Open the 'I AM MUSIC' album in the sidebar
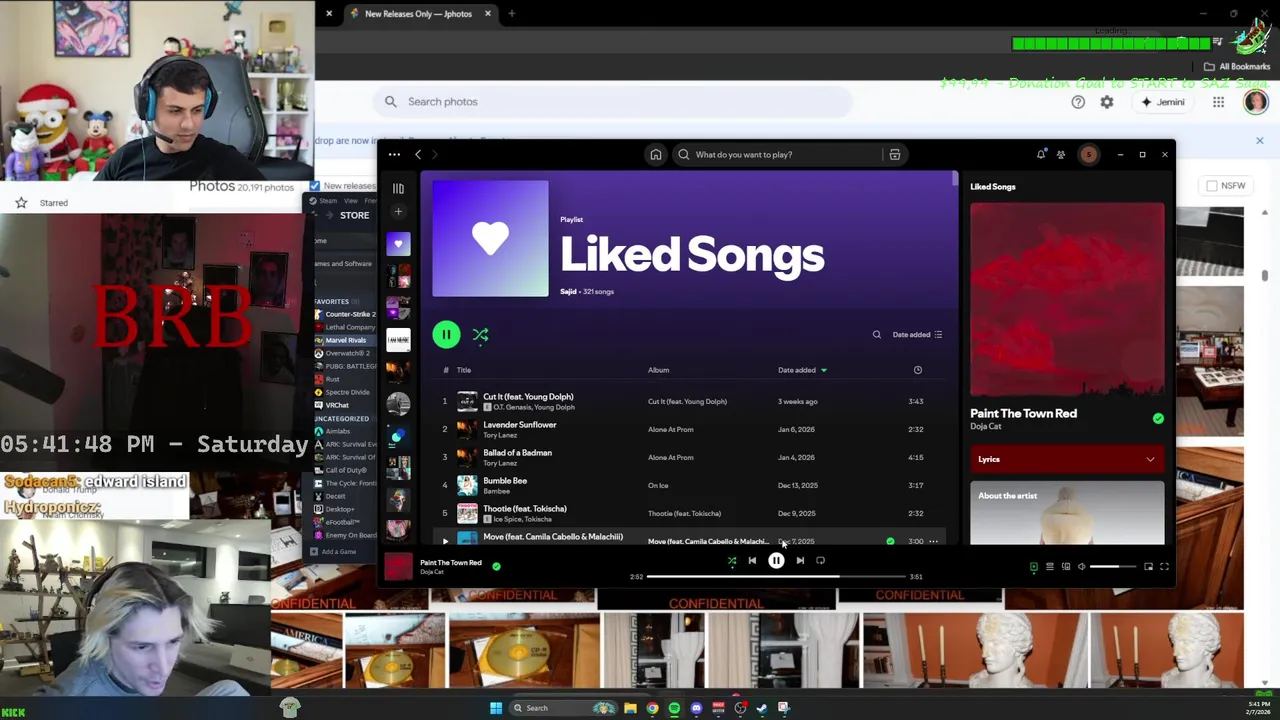Screen dimensions: 1280x720 [x=398, y=340]
